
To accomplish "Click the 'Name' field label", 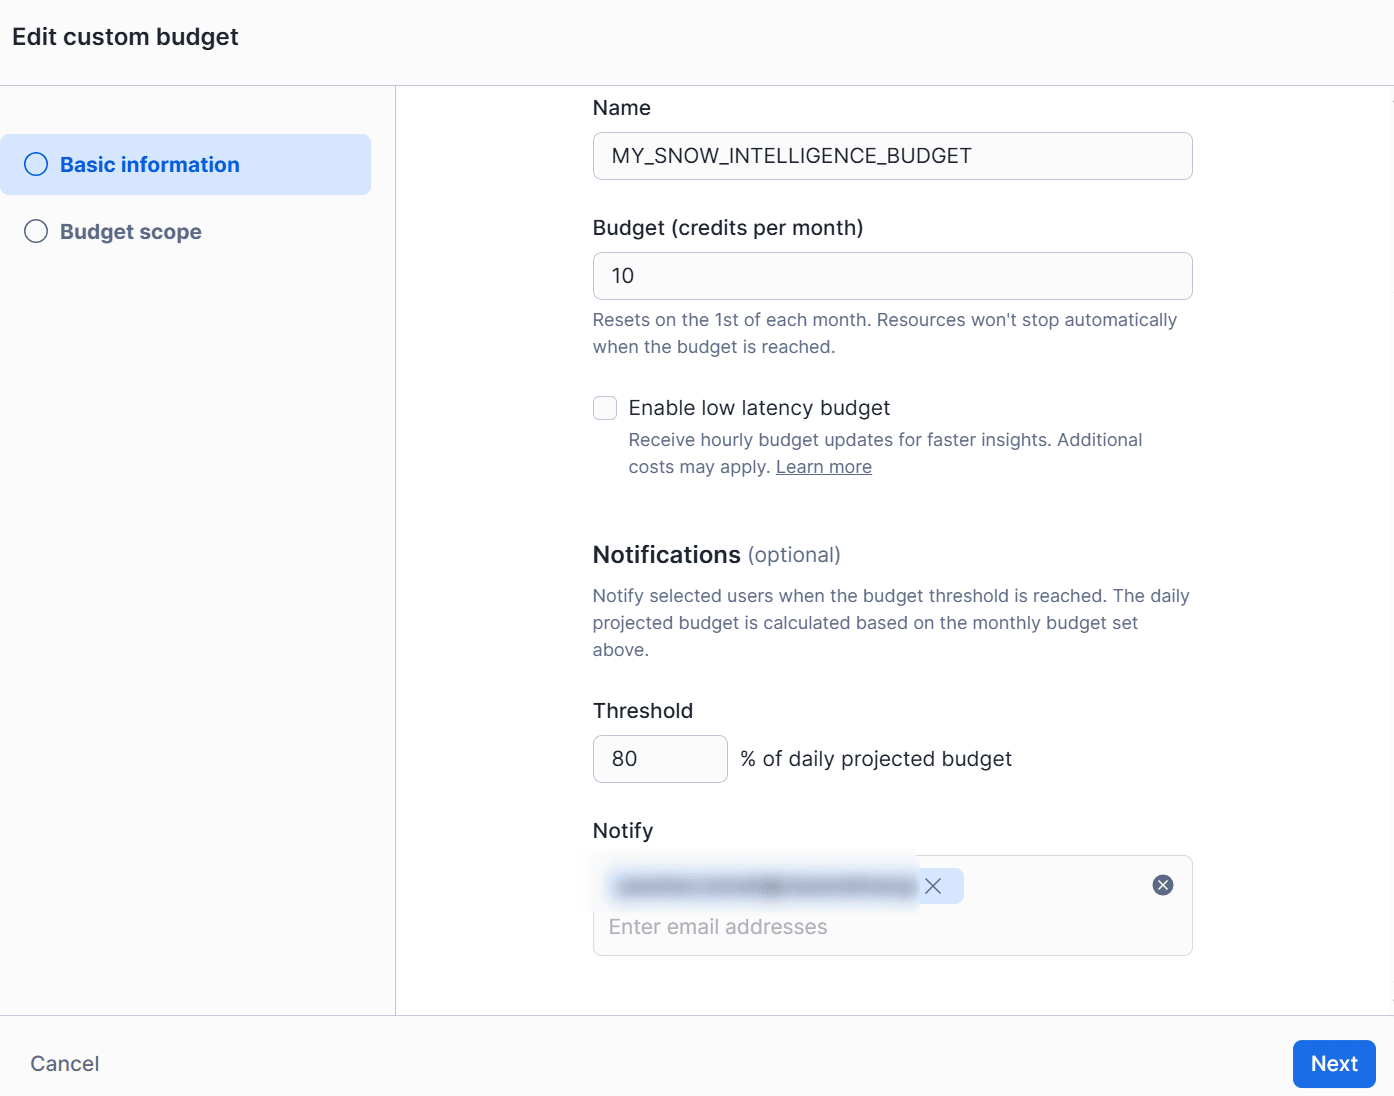I will (621, 108).
